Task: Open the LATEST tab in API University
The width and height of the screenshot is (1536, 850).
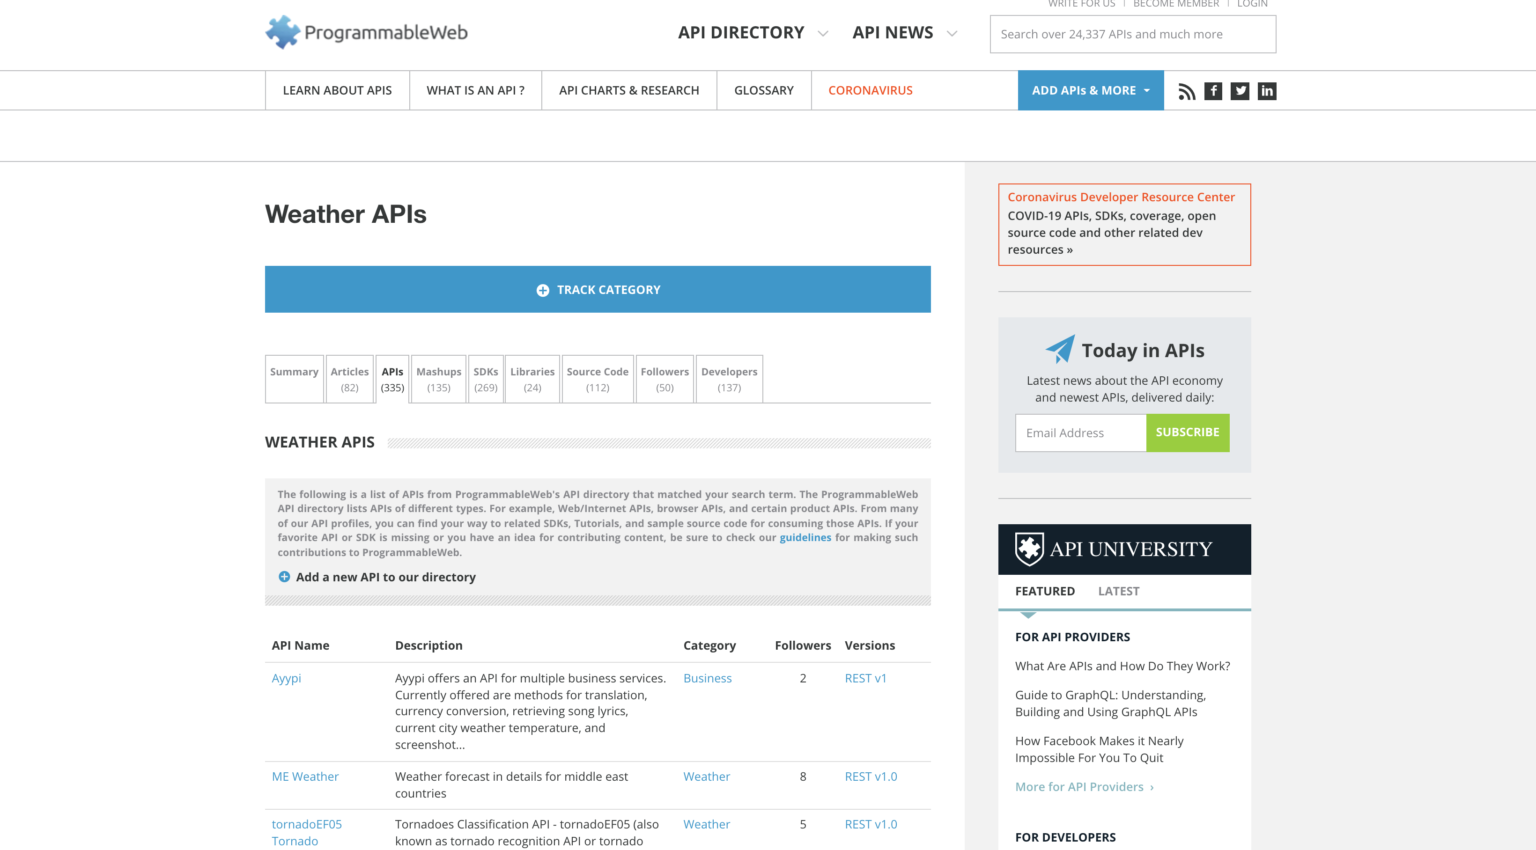Action: [x=1118, y=591]
